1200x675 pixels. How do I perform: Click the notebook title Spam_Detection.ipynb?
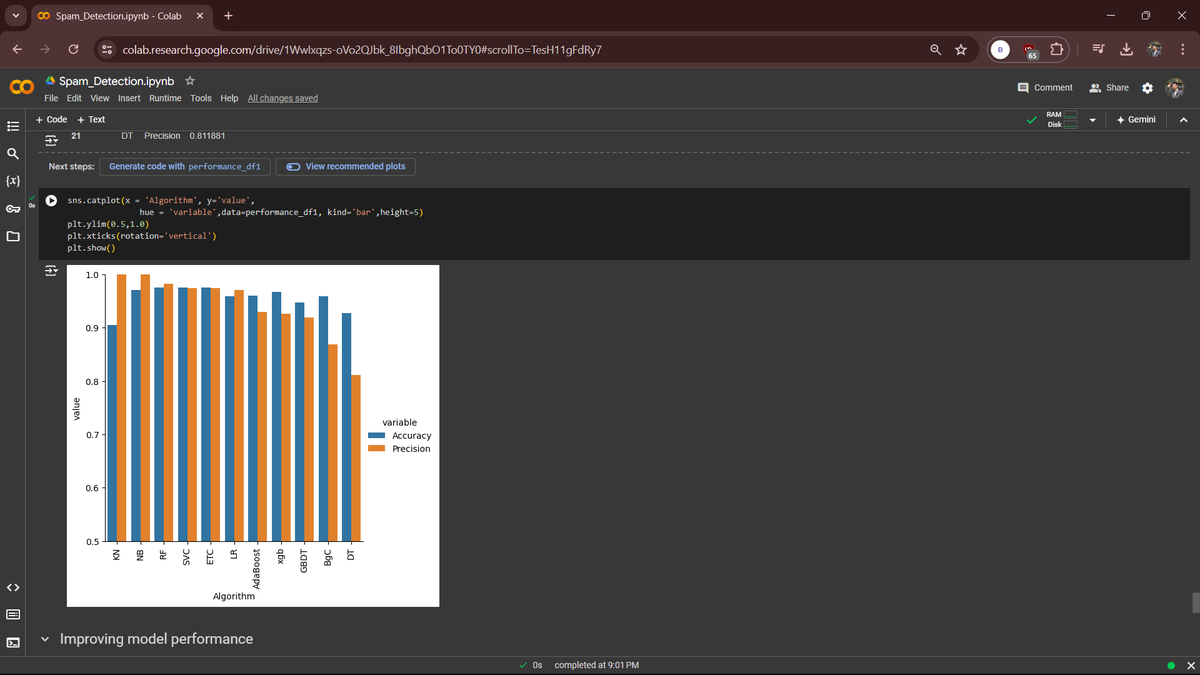pyautogui.click(x=117, y=80)
